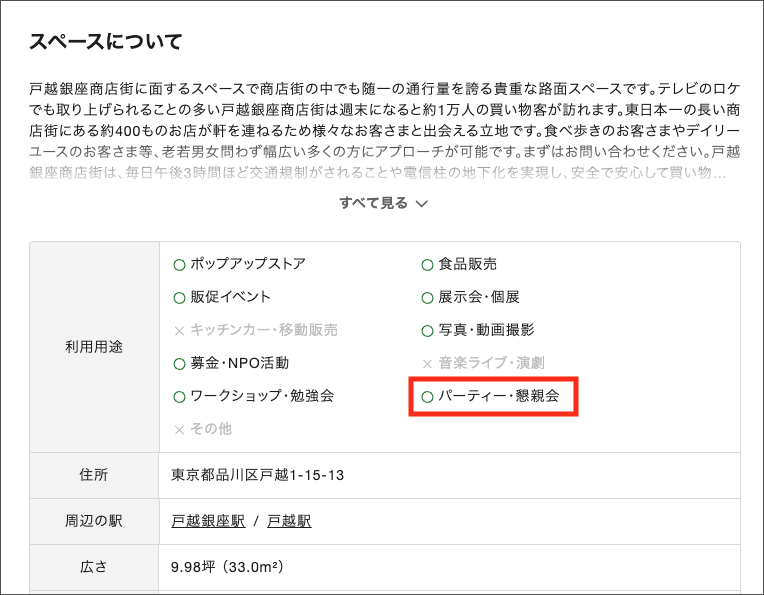Image resolution: width=764 pixels, height=595 pixels.
Task: Select the パーティー・懇親会 usage label
Action: tap(498, 396)
